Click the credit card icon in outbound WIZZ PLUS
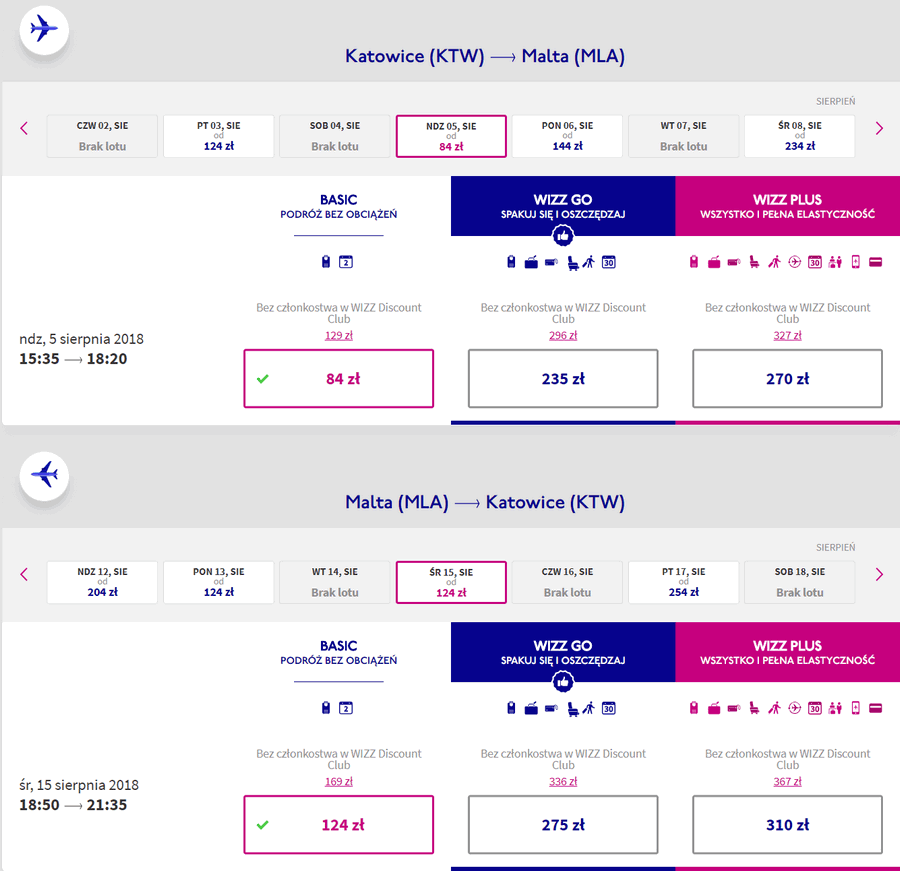 pyautogui.click(x=875, y=262)
